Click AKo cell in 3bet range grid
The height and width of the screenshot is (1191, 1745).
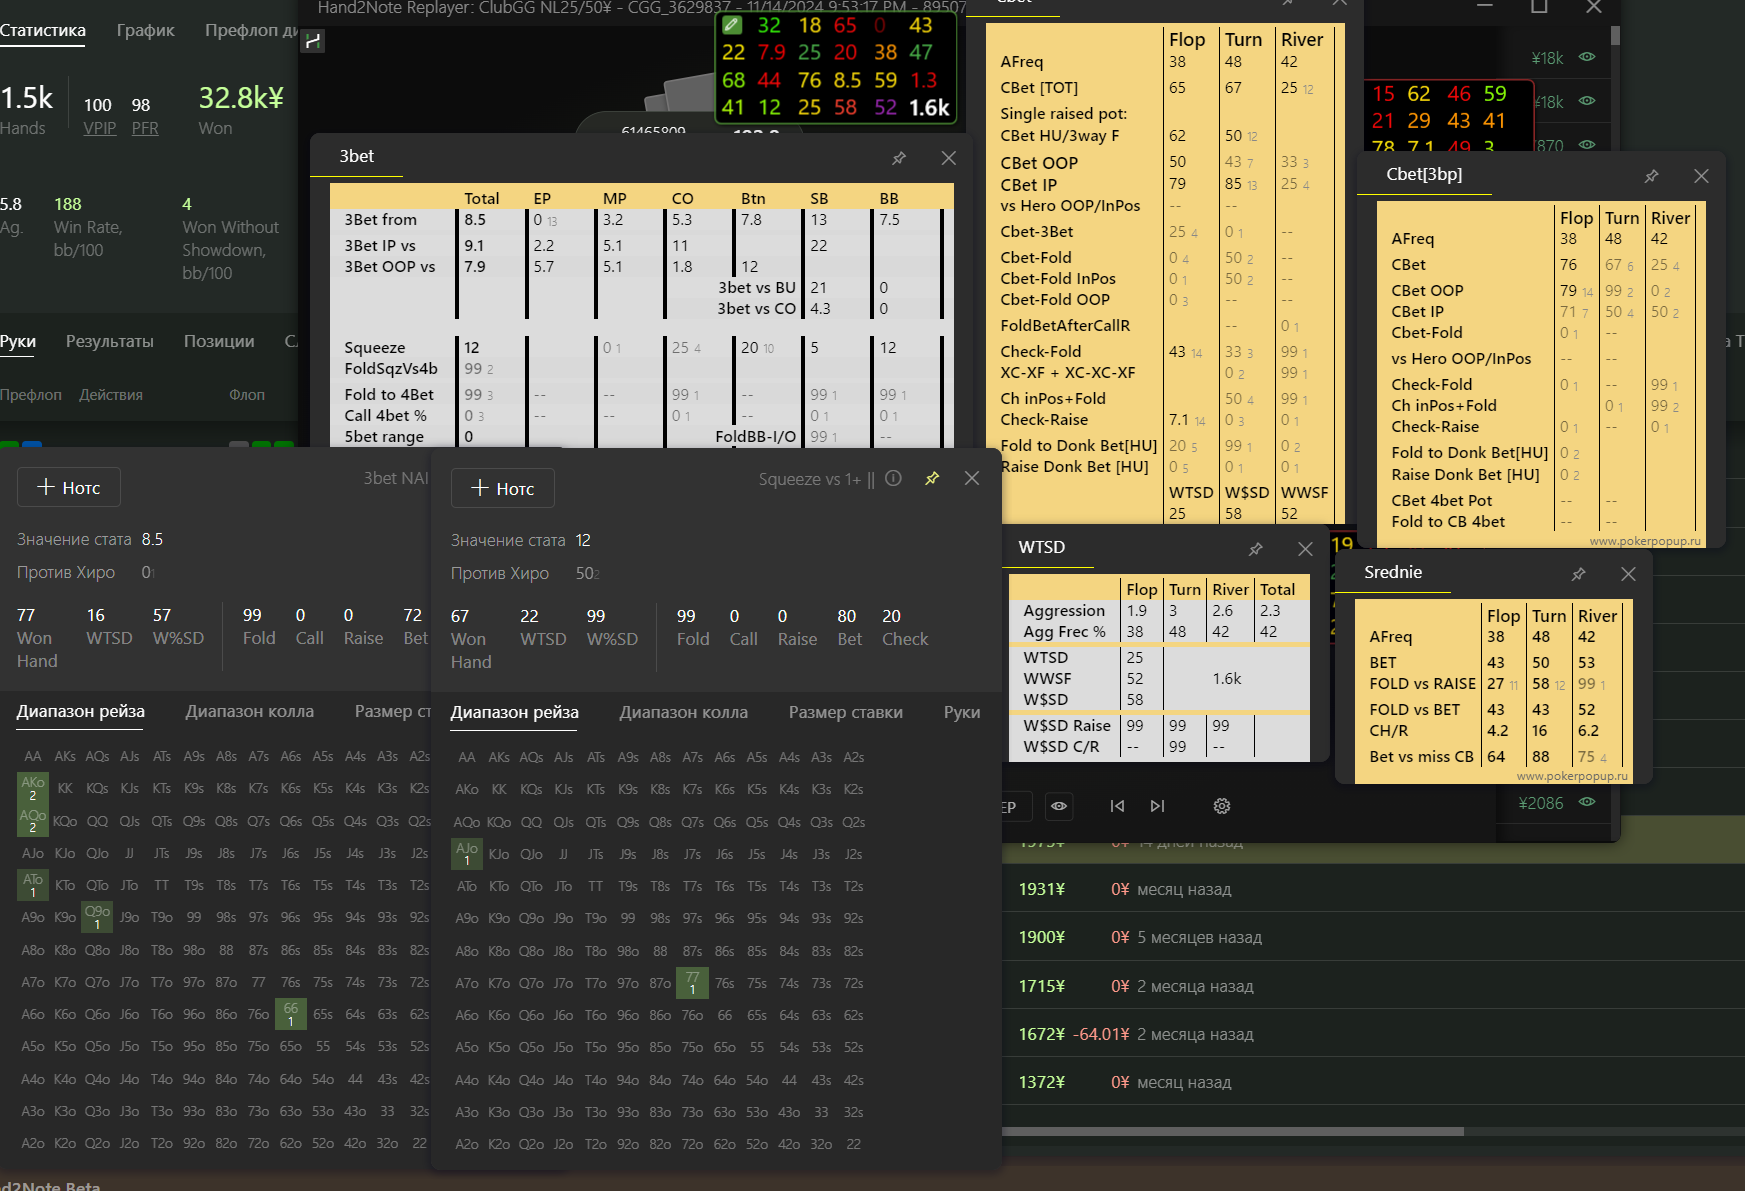pos(33,788)
